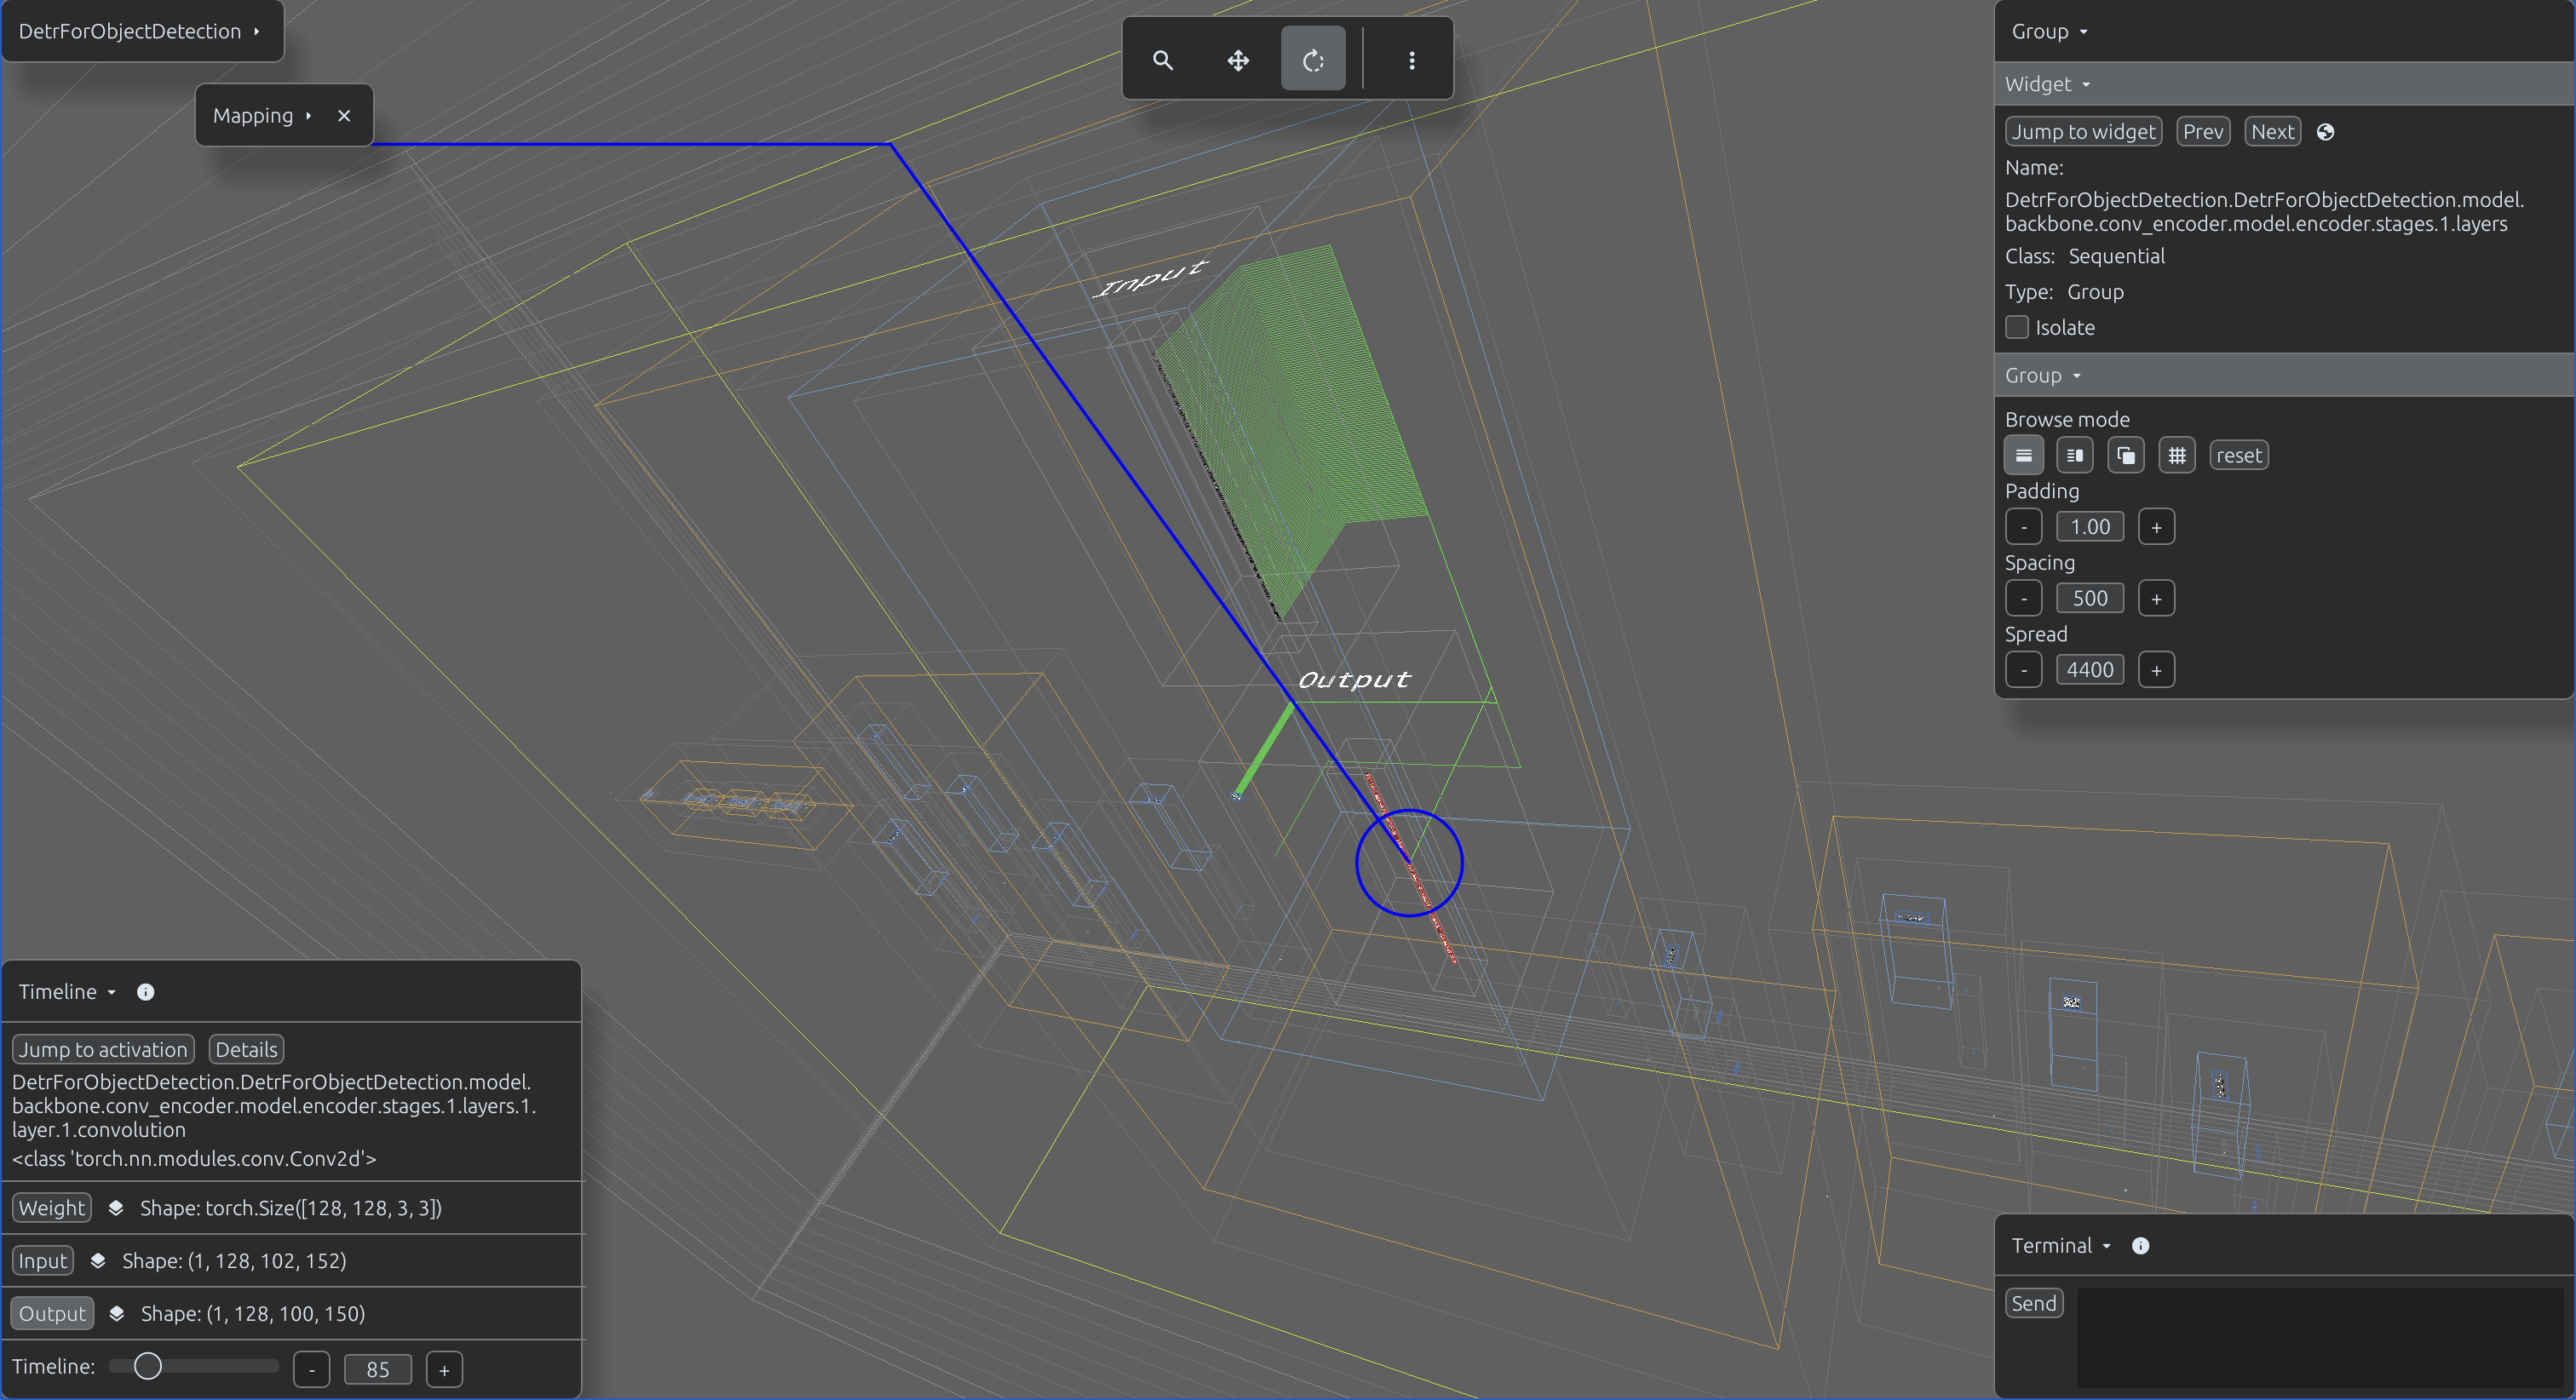This screenshot has height=1400, width=2576.
Task: Click the Conv2d class text
Action: tap(194, 1158)
